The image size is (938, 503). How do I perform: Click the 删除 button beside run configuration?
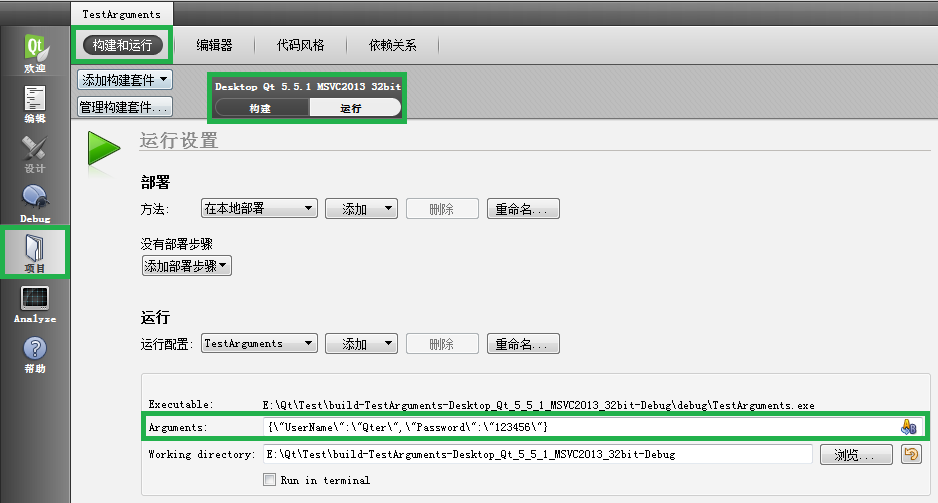click(442, 344)
